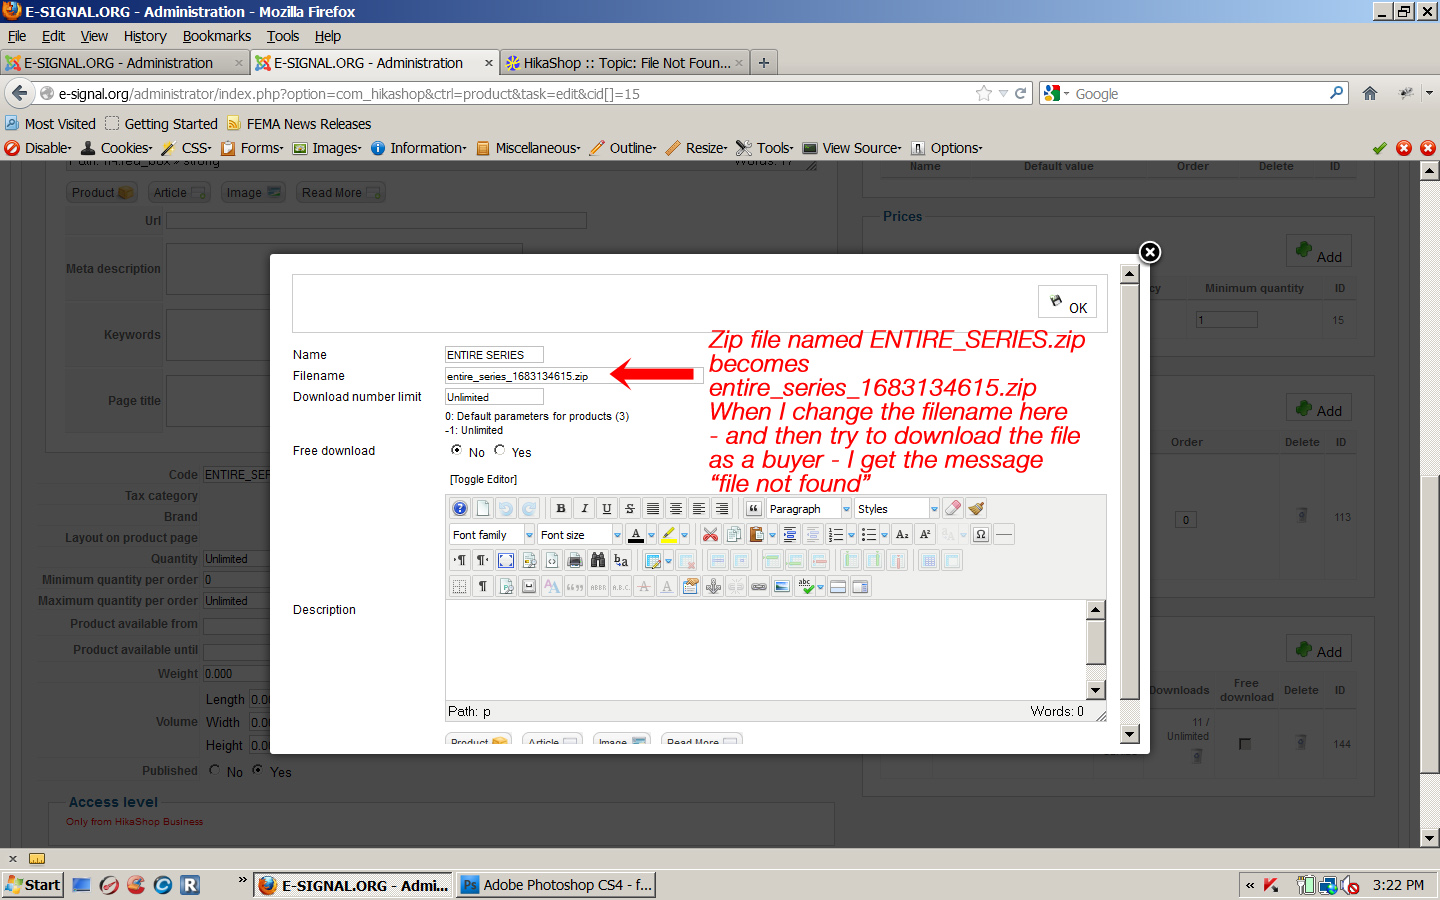Open the History menu

point(145,36)
